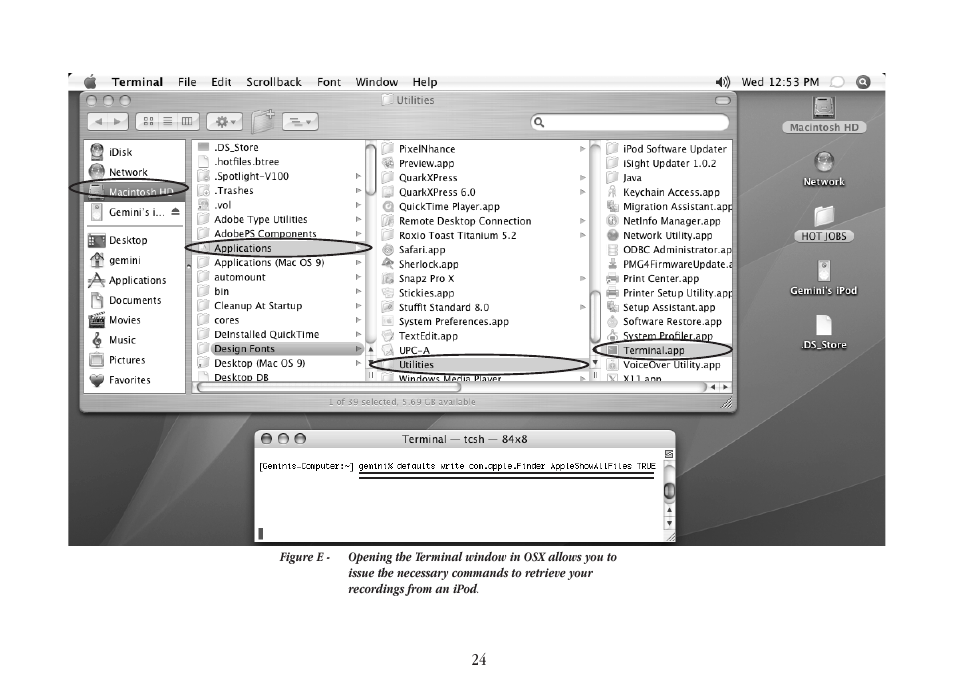954x685 pixels.
Task: Eject Gemini's iPod from the sidebar
Action: [175, 212]
